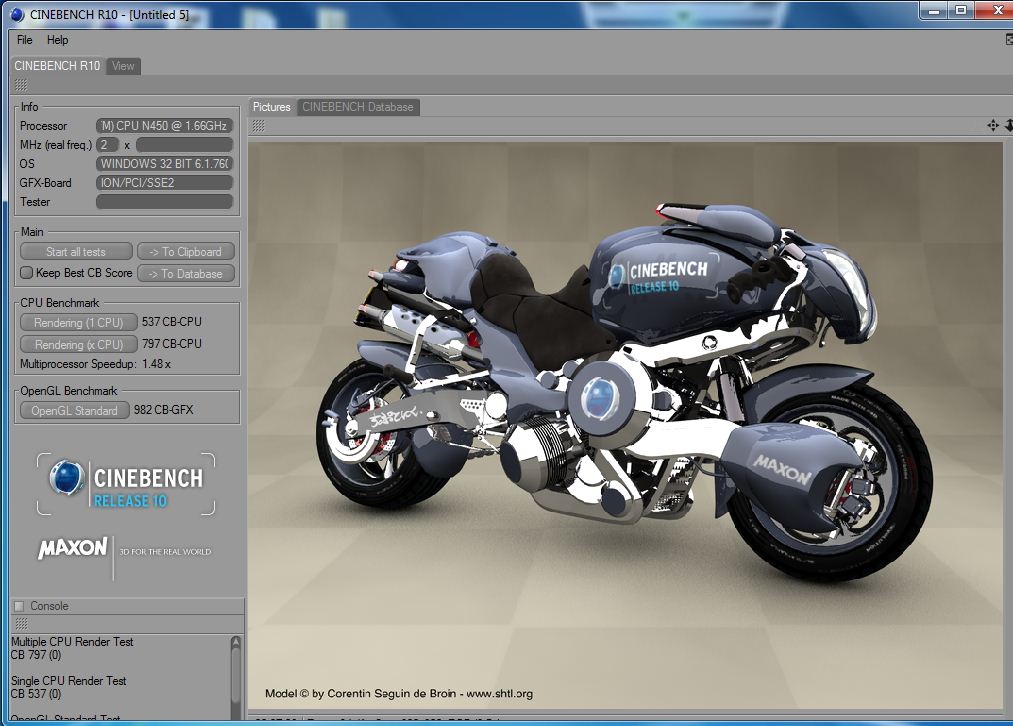The image size is (1013, 726).
Task: Click Single CPU Render Test console line
Action: coord(68,680)
